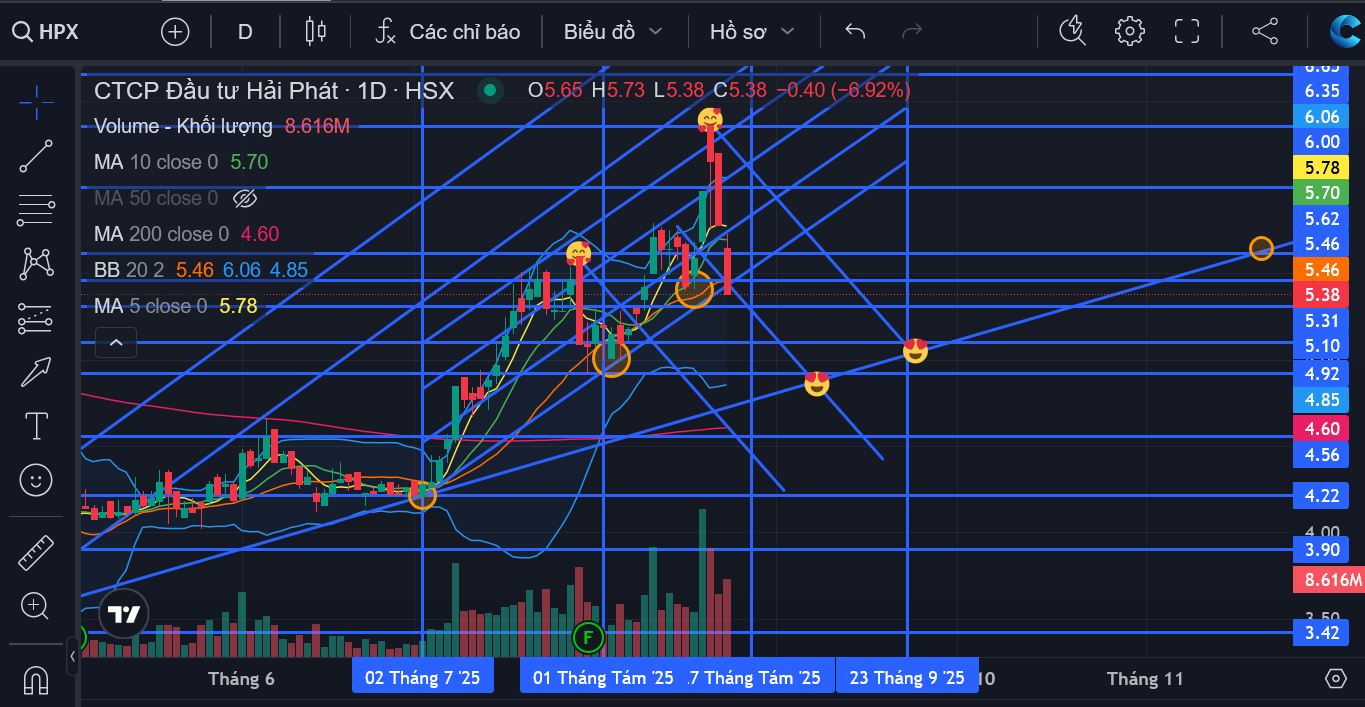Select the 02 Tháng 7 '25 date label

pyautogui.click(x=422, y=678)
